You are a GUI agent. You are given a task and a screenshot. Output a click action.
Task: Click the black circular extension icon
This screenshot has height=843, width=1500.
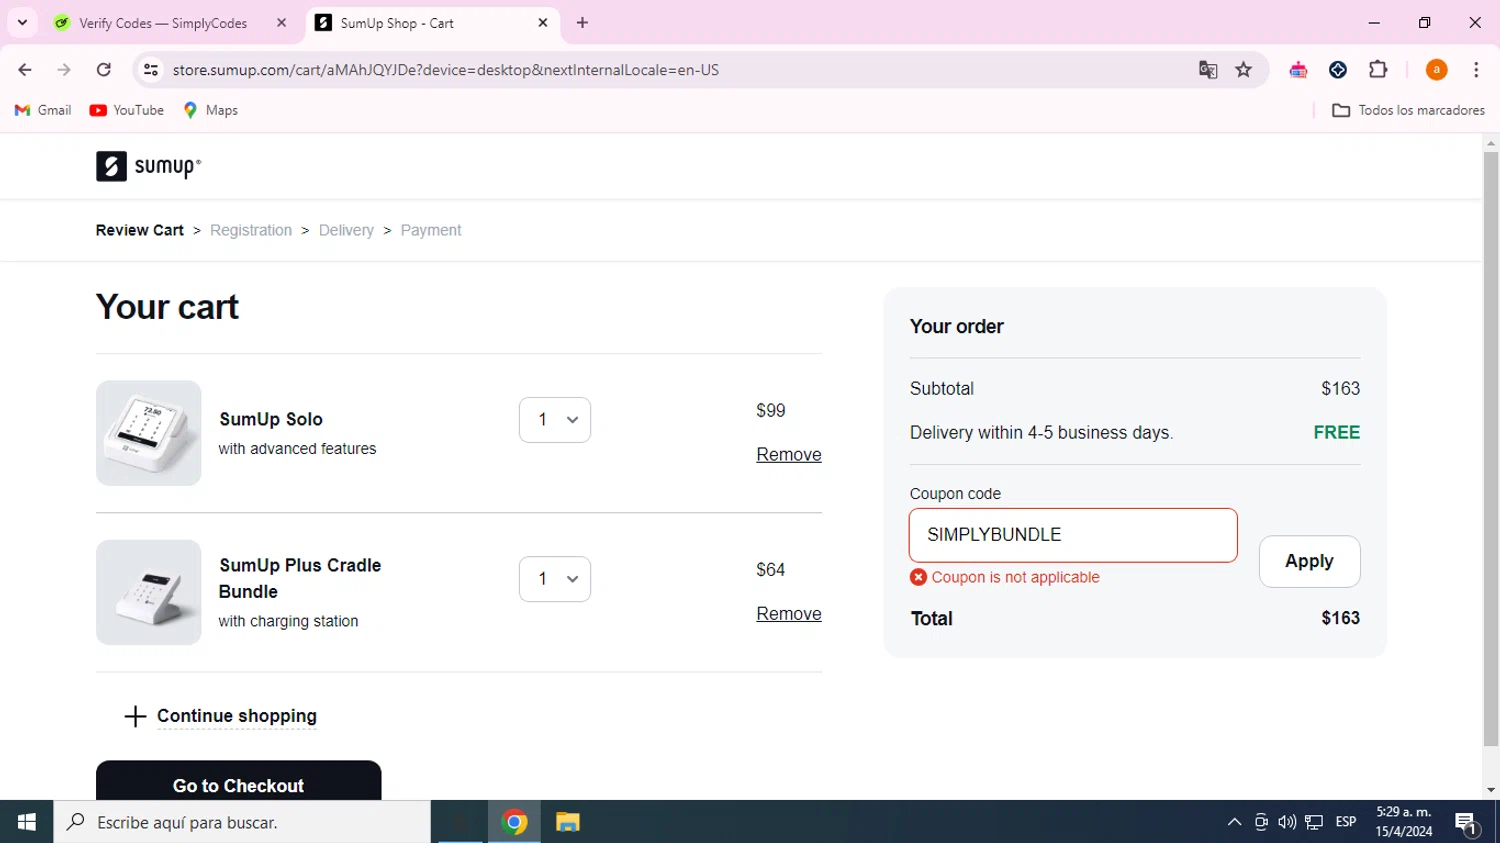tap(1338, 70)
